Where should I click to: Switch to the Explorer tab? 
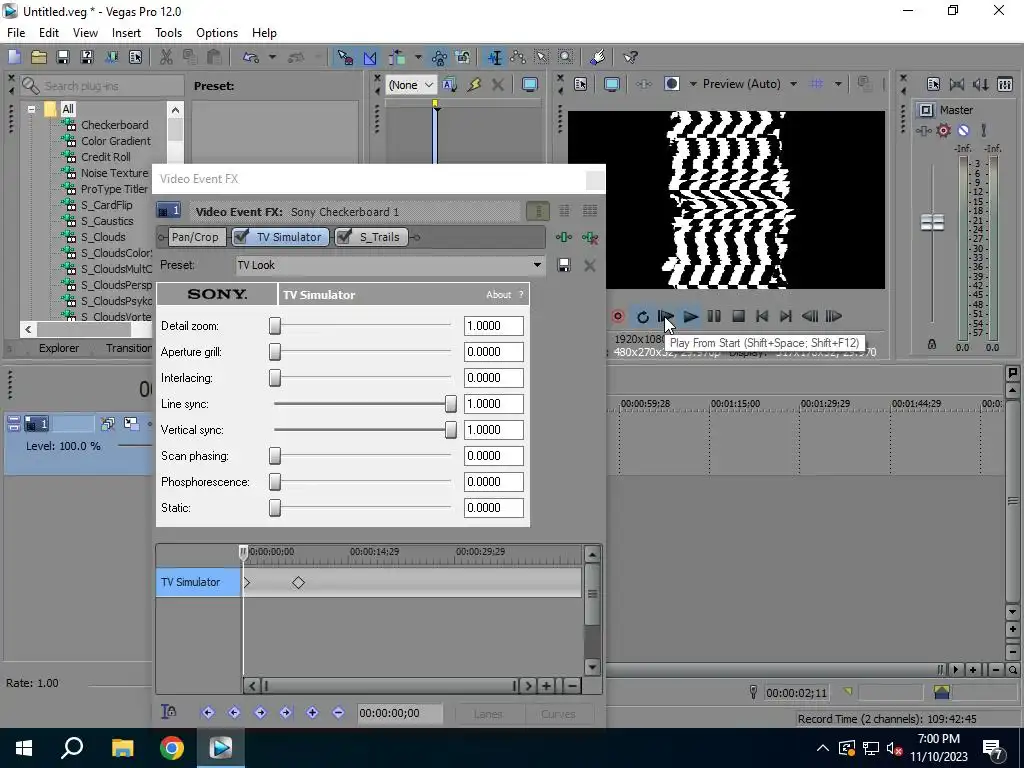[59, 348]
